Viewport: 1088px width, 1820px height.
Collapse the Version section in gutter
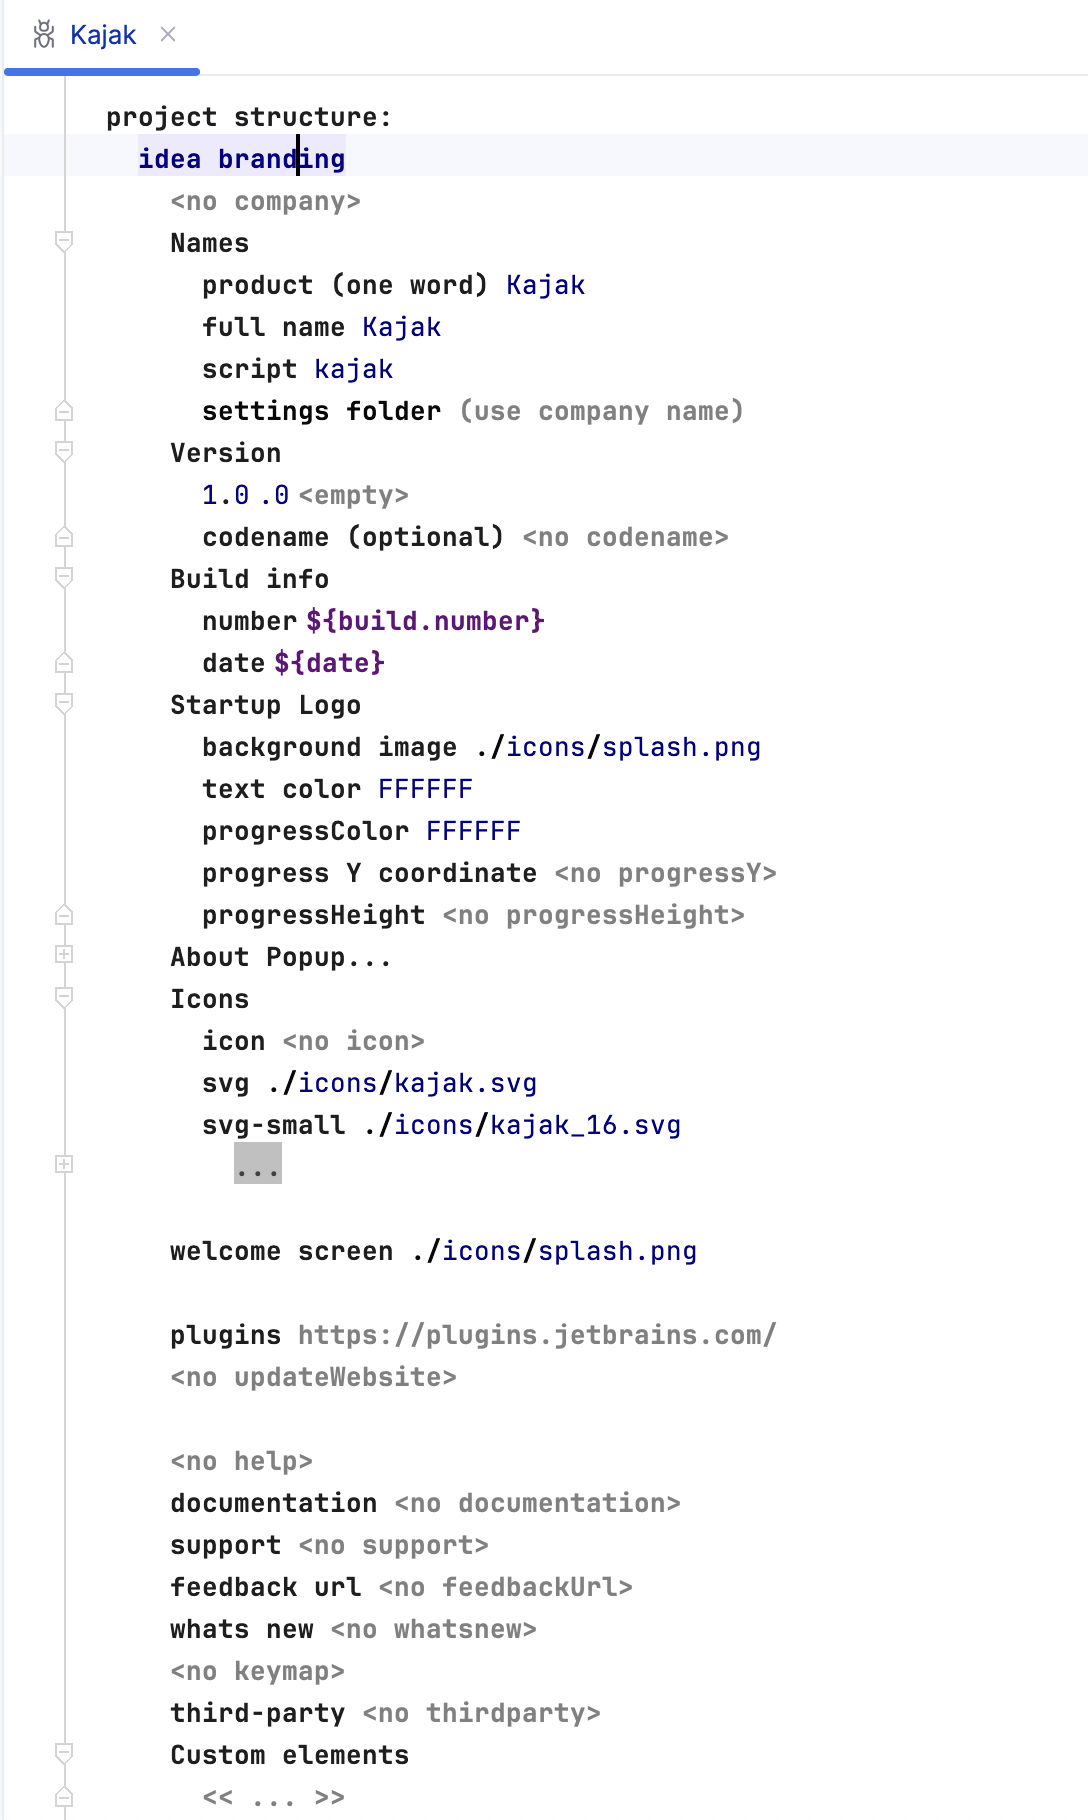[x=64, y=451]
